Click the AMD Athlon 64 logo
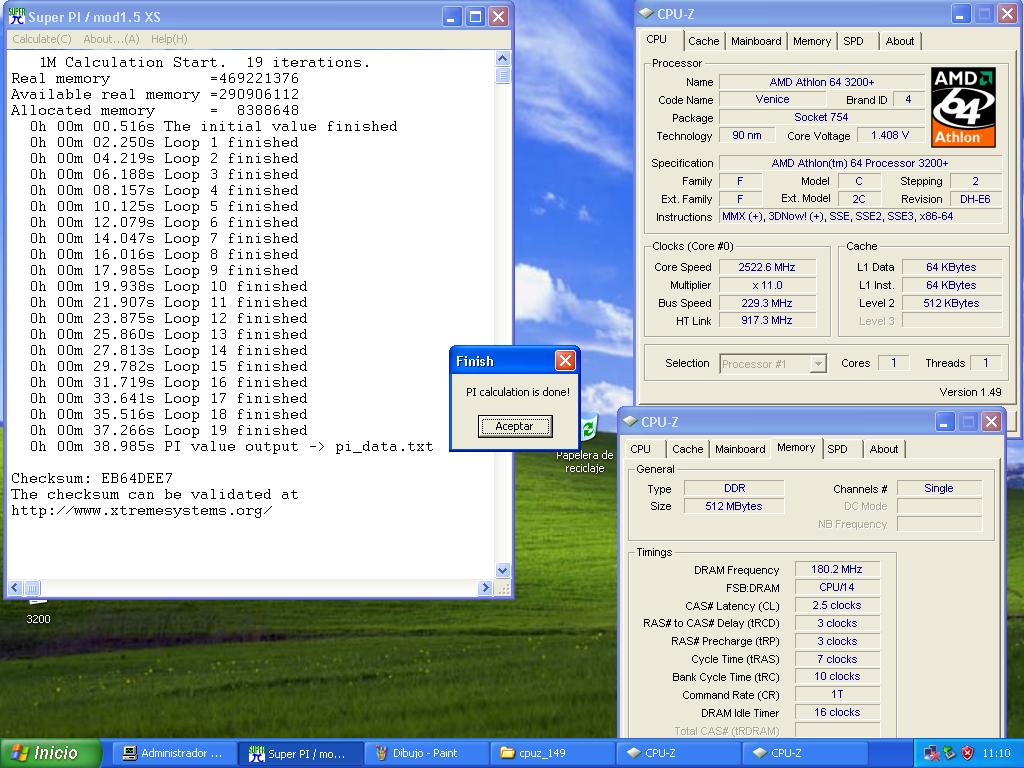This screenshot has width=1024, height=768. (963, 107)
